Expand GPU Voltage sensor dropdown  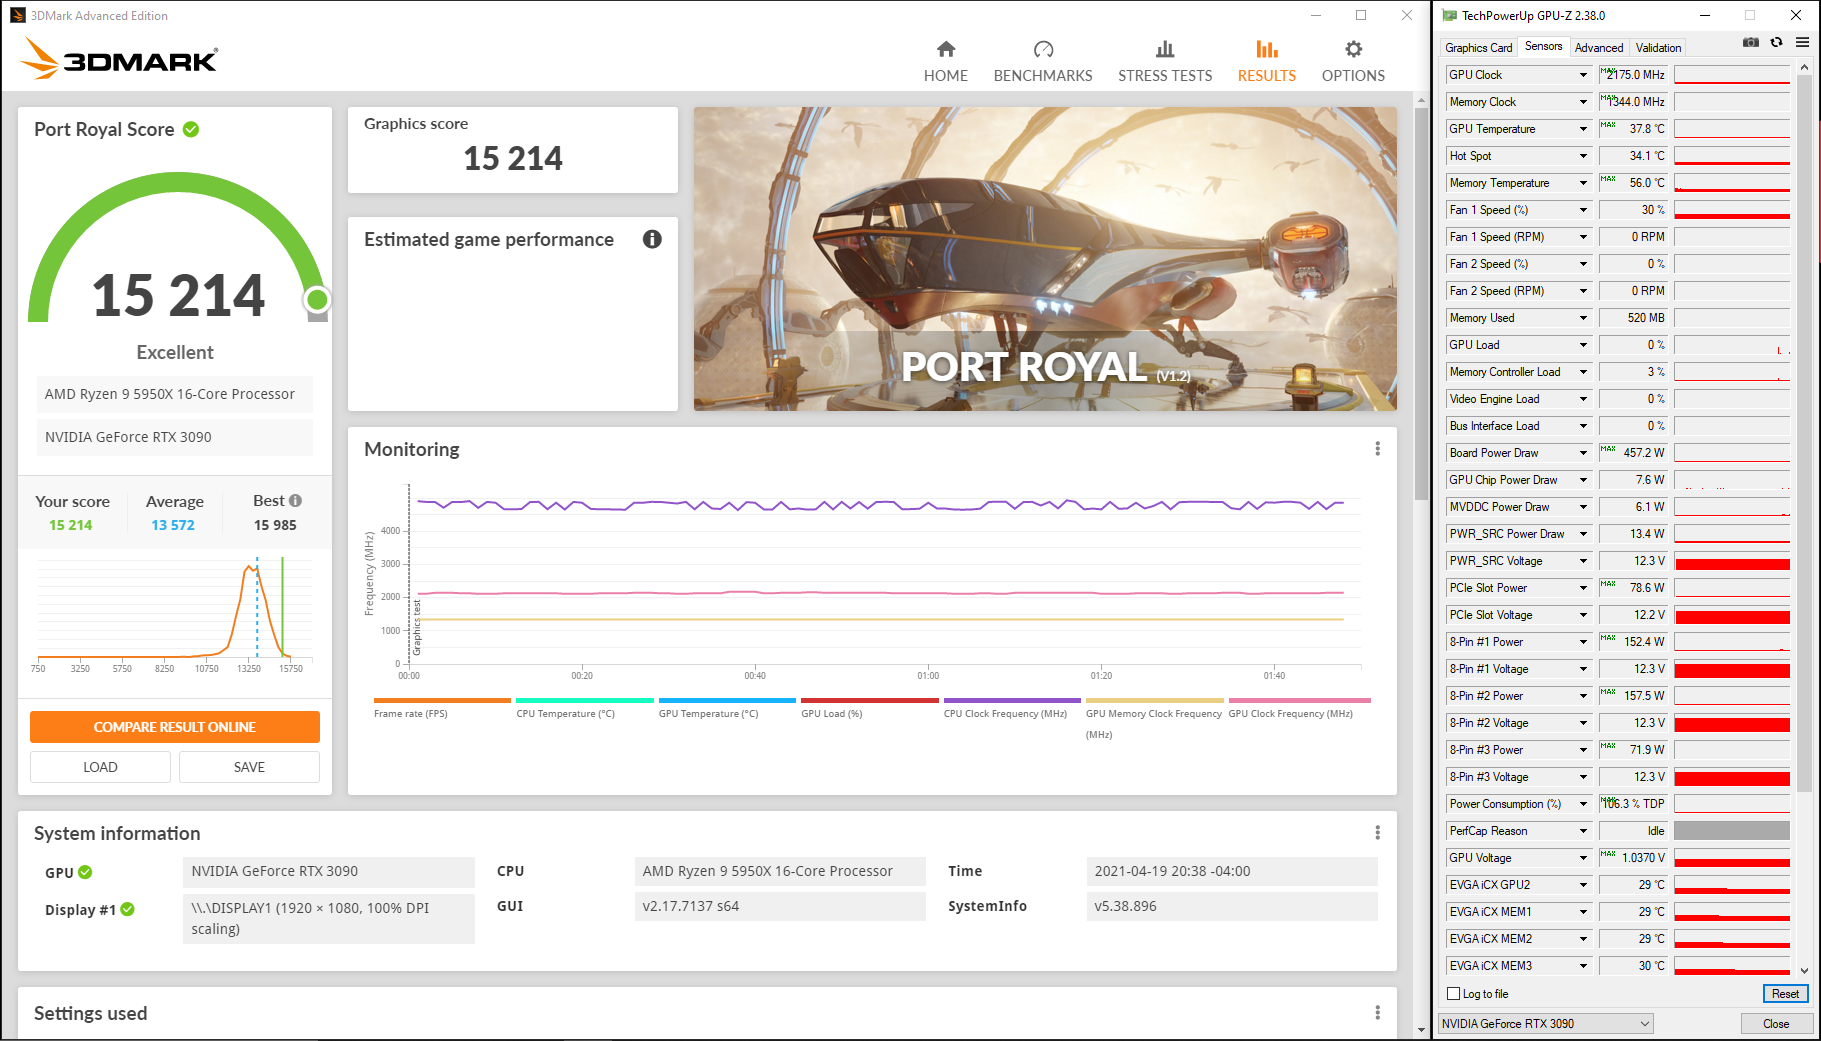tap(1583, 858)
